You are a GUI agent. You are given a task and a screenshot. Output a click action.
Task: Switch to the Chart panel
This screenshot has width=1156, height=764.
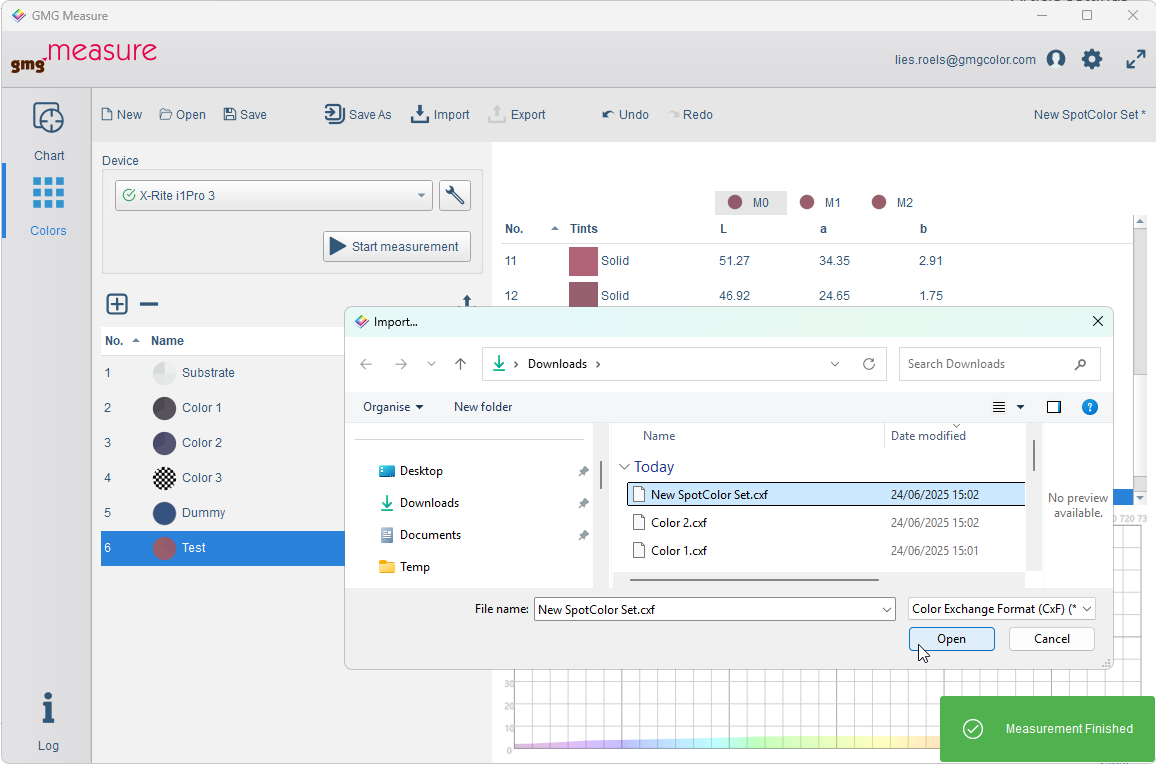[x=48, y=128]
